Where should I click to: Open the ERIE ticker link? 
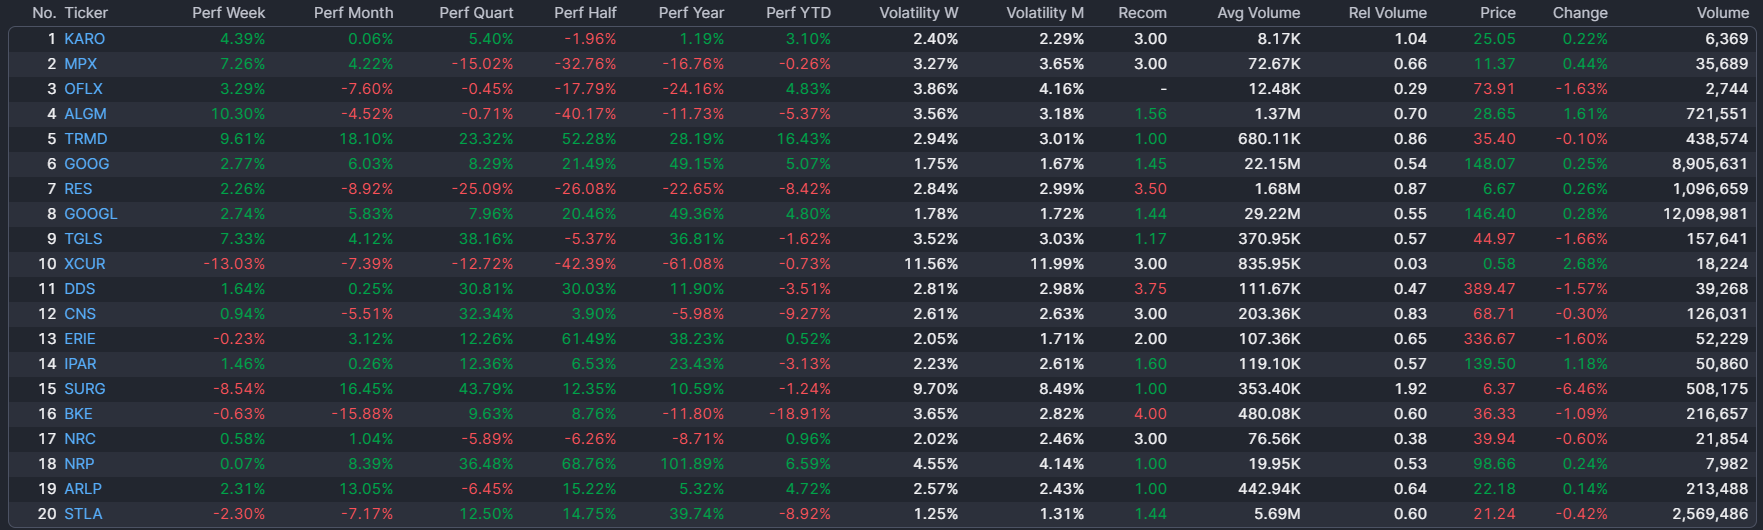(80, 339)
